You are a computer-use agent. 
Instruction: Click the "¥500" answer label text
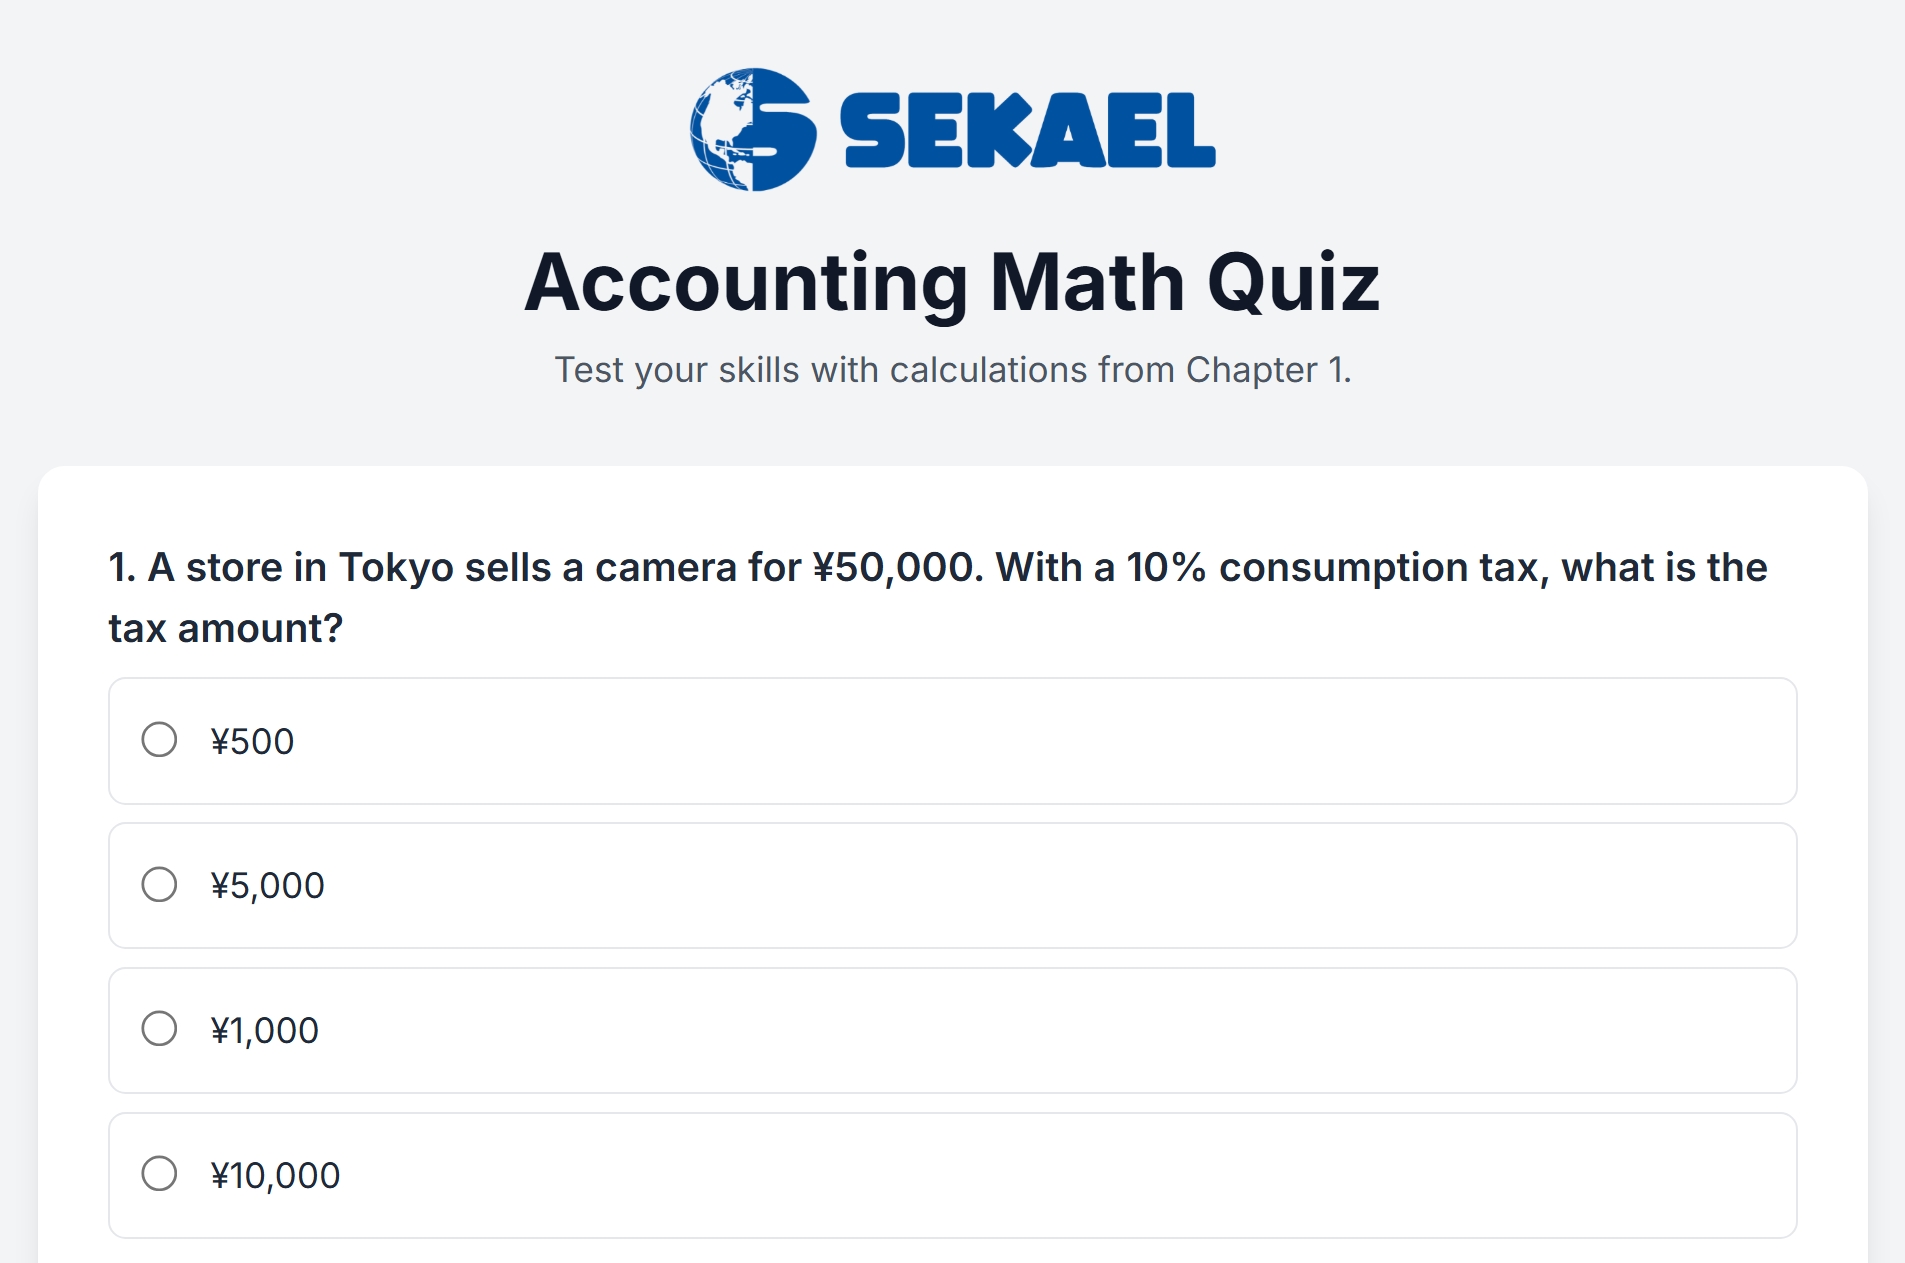tap(252, 742)
